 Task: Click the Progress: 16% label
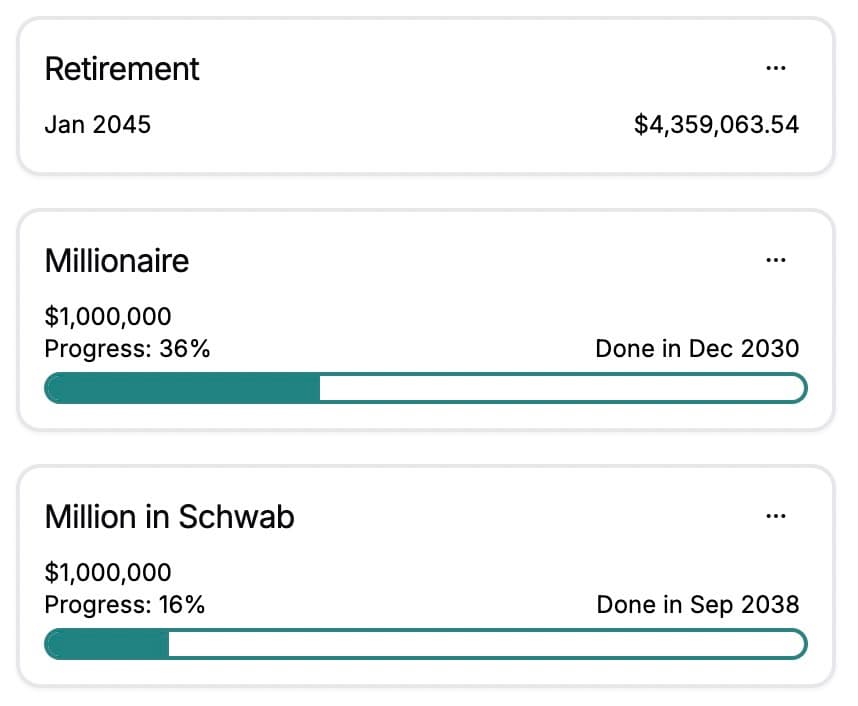point(125,605)
